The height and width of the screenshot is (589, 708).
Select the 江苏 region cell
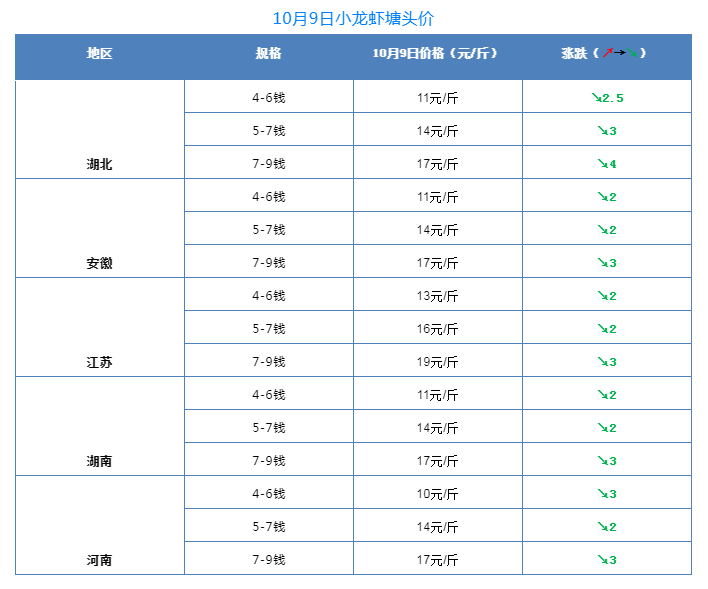click(100, 362)
